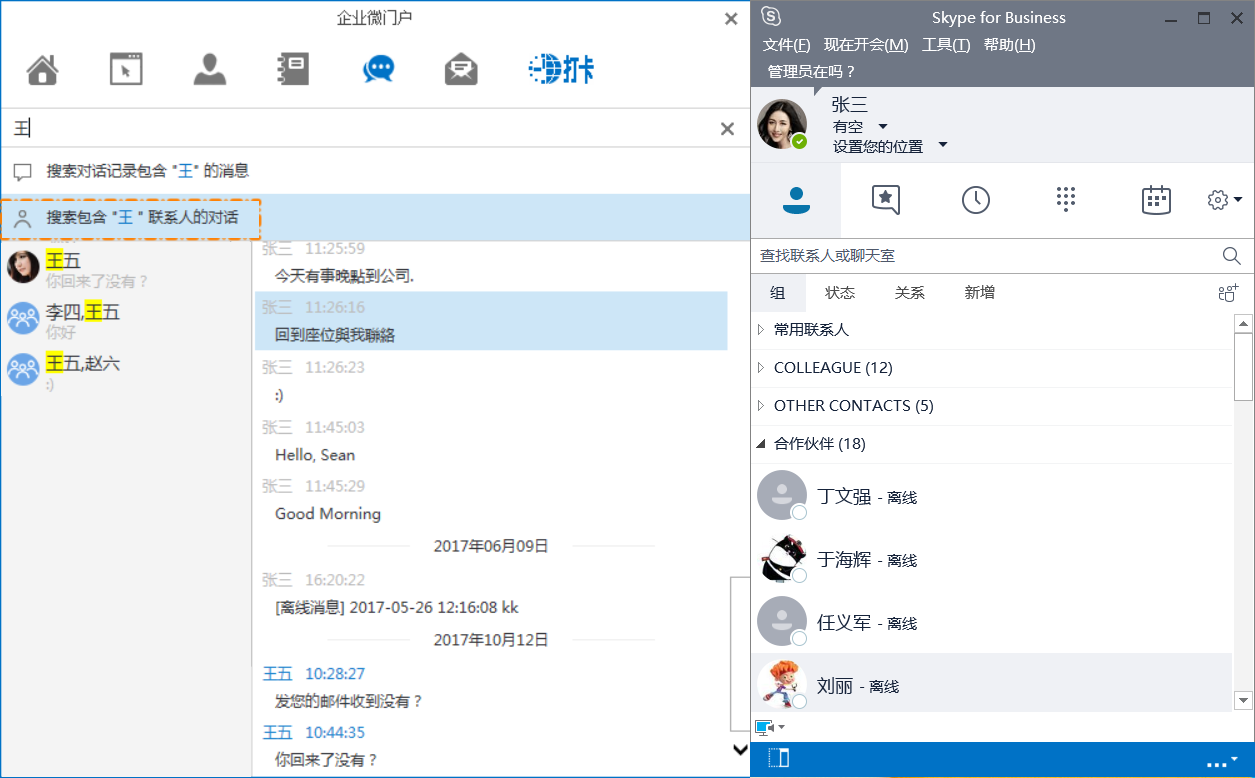The image size is (1255, 778).
Task: Open the 现在开会(M) menu
Action: point(866,45)
